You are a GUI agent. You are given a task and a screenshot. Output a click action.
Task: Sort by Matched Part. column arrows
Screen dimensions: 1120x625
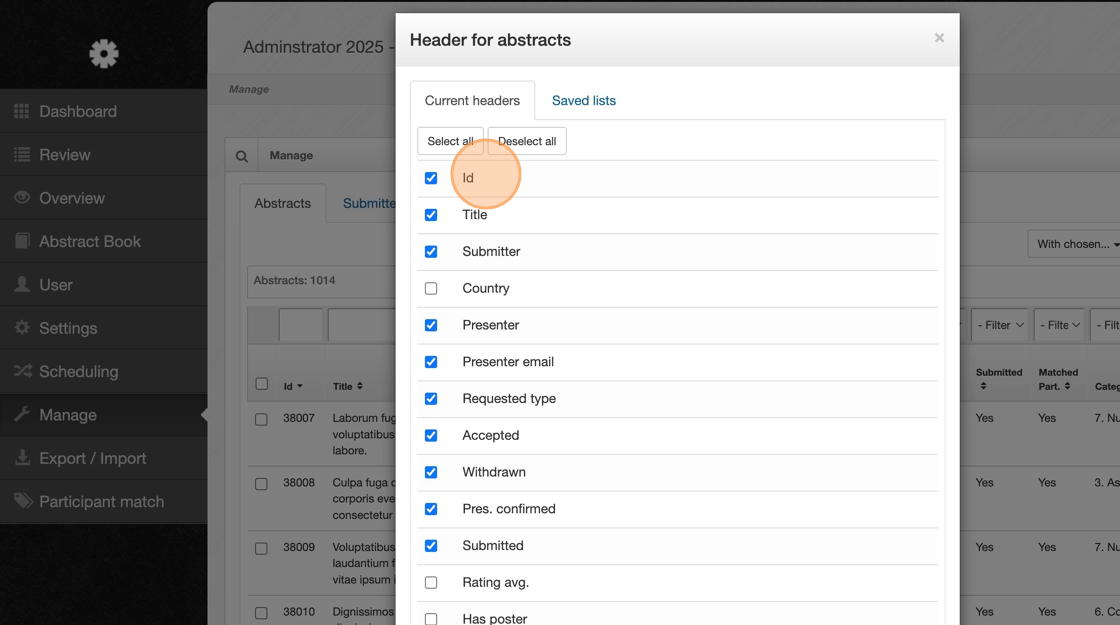1067,386
